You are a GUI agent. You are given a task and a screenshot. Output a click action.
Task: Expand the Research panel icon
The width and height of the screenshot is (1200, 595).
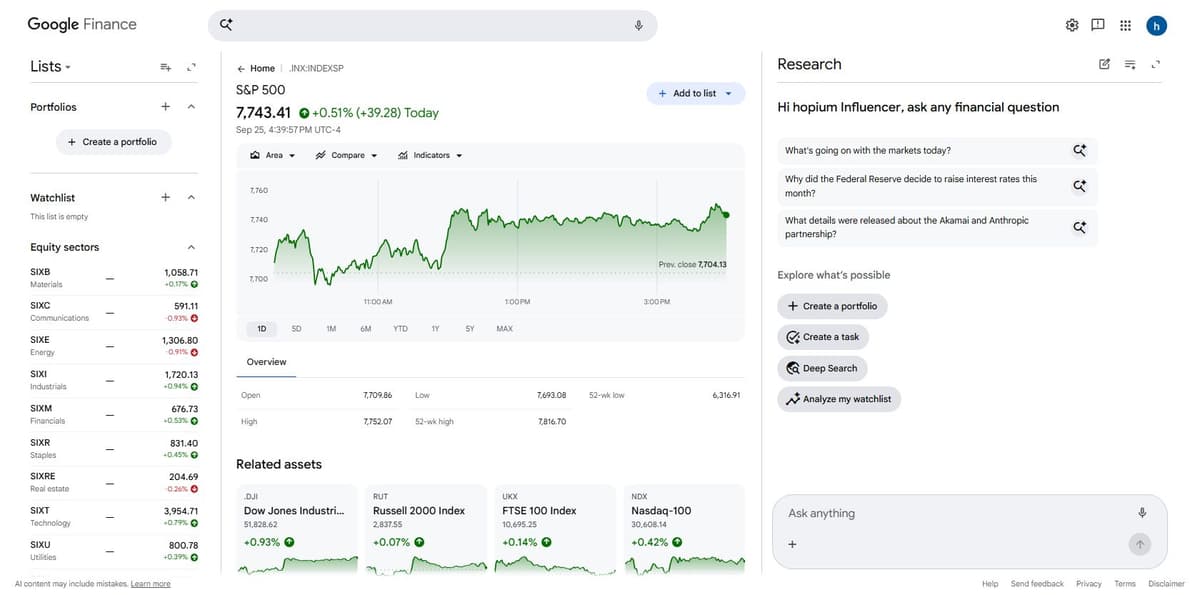click(1156, 64)
